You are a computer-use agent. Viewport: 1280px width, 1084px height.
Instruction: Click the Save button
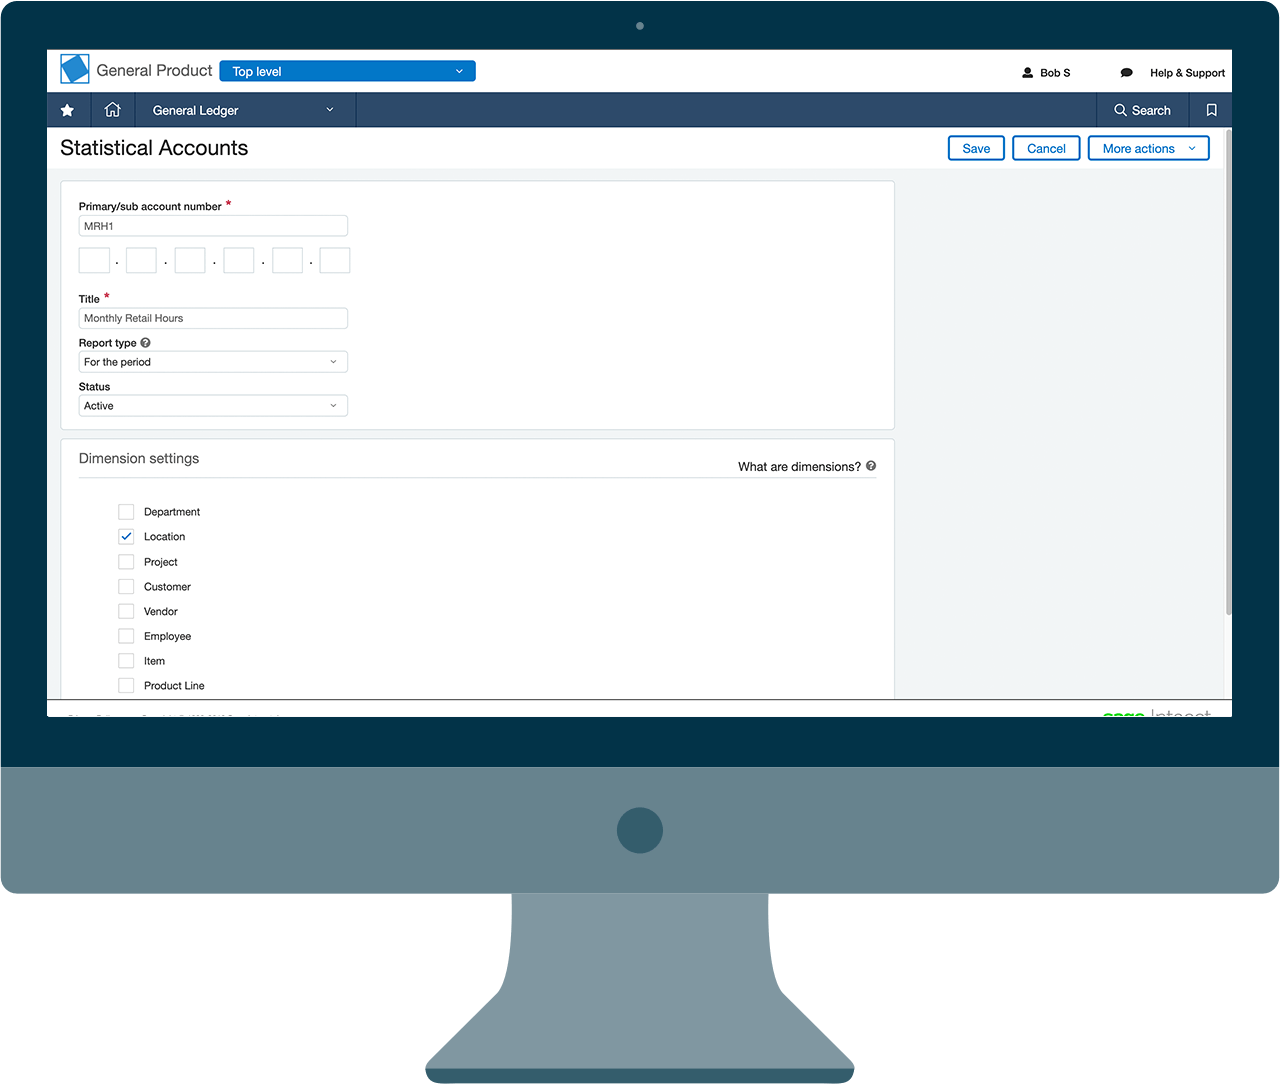tap(976, 149)
